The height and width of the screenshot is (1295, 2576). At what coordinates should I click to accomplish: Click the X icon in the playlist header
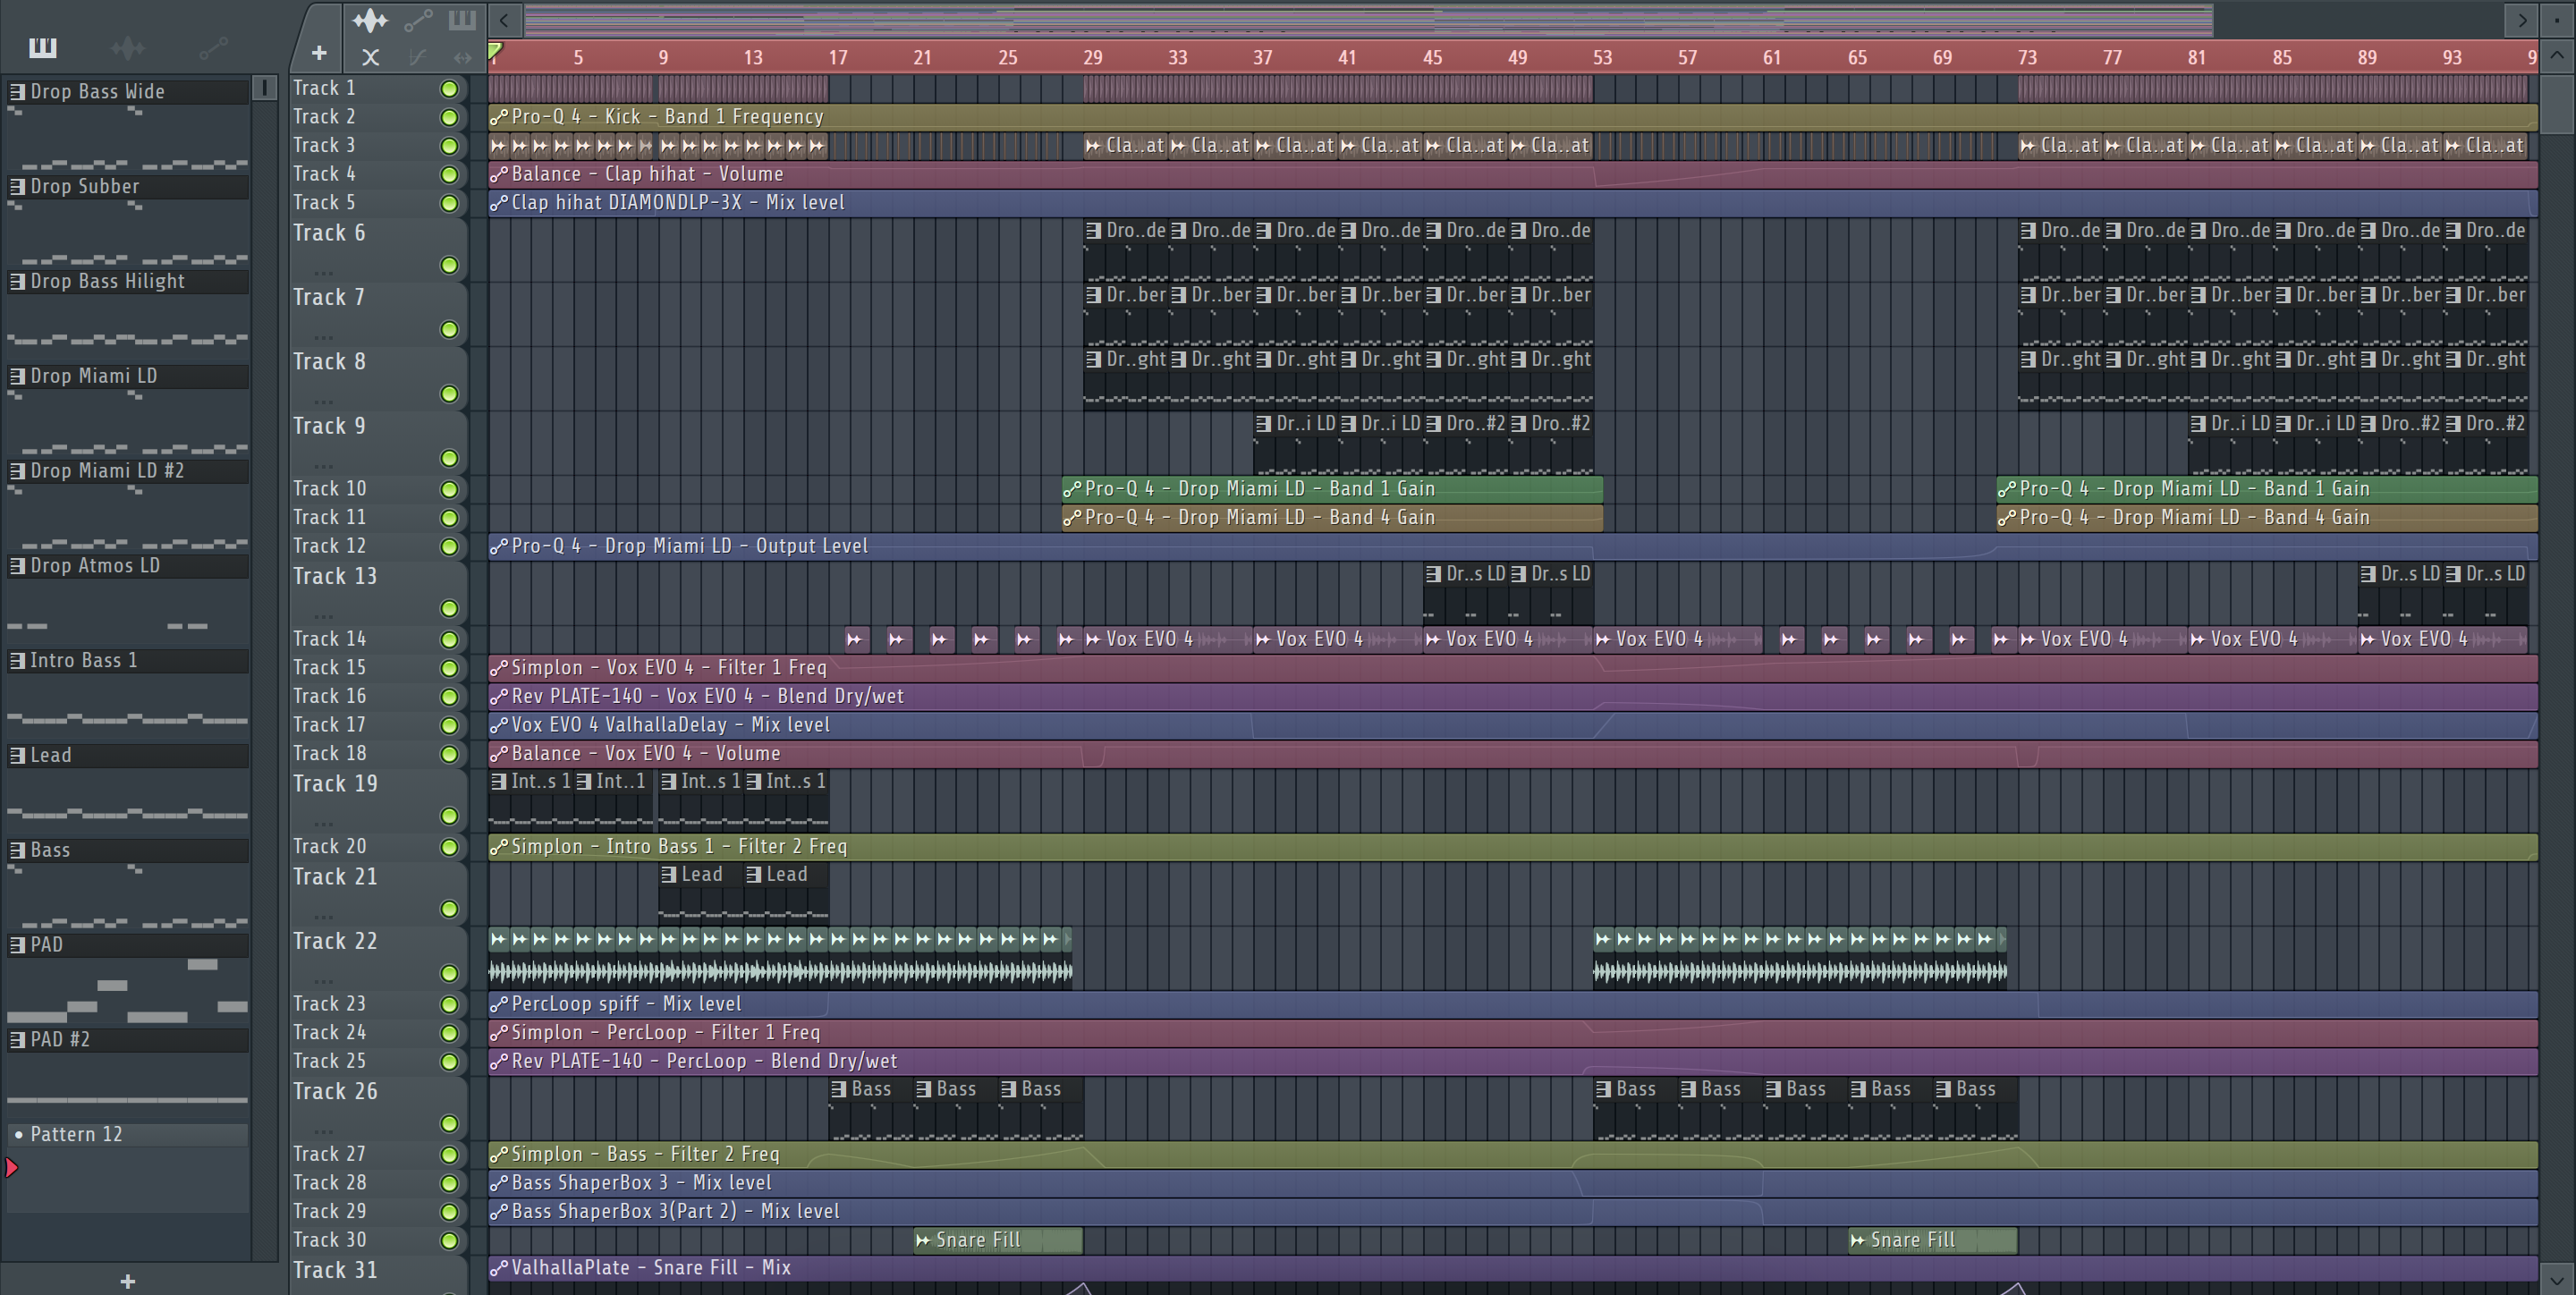(370, 57)
